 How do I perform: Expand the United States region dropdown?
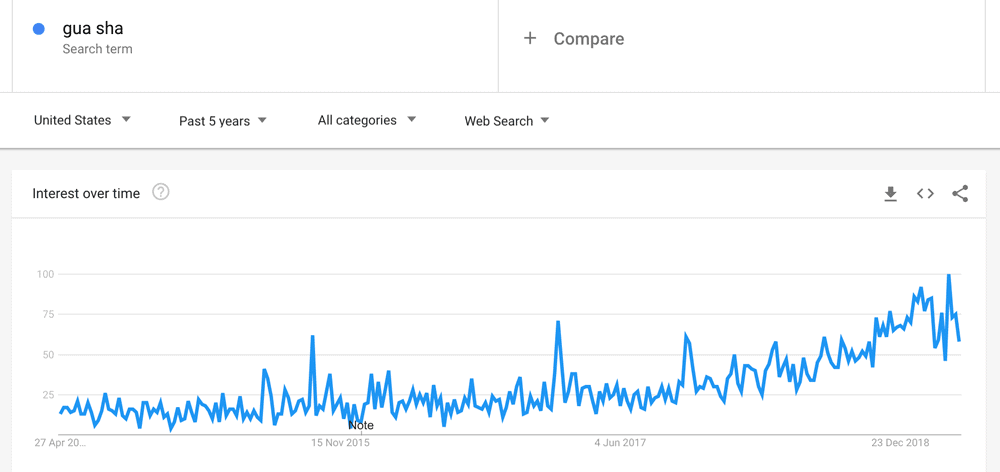point(82,120)
